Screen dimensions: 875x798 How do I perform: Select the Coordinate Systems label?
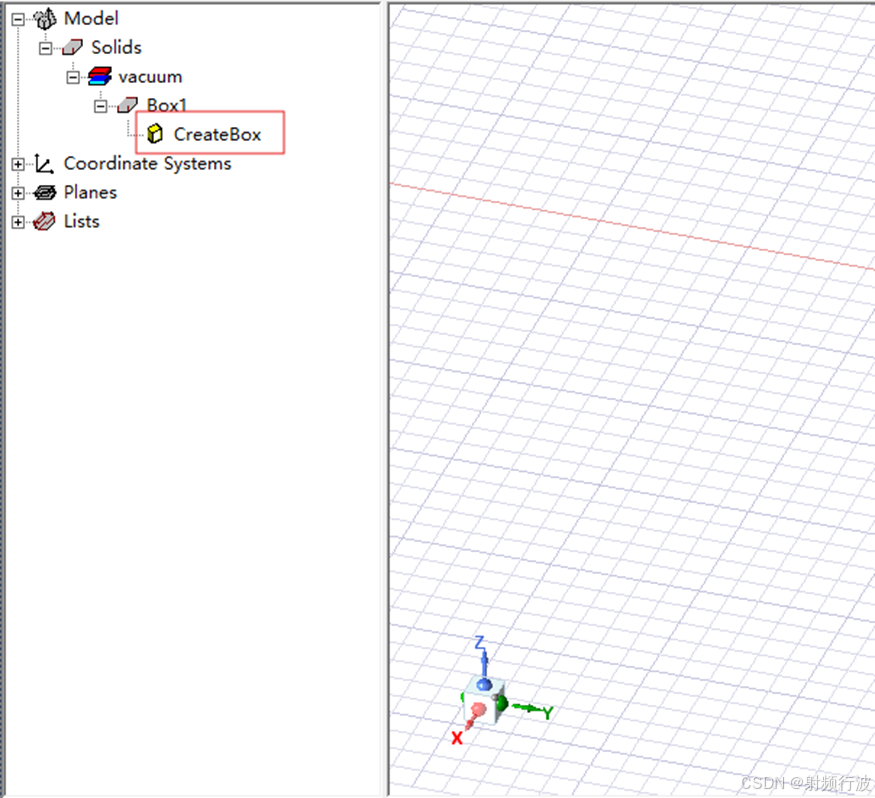tap(147, 164)
